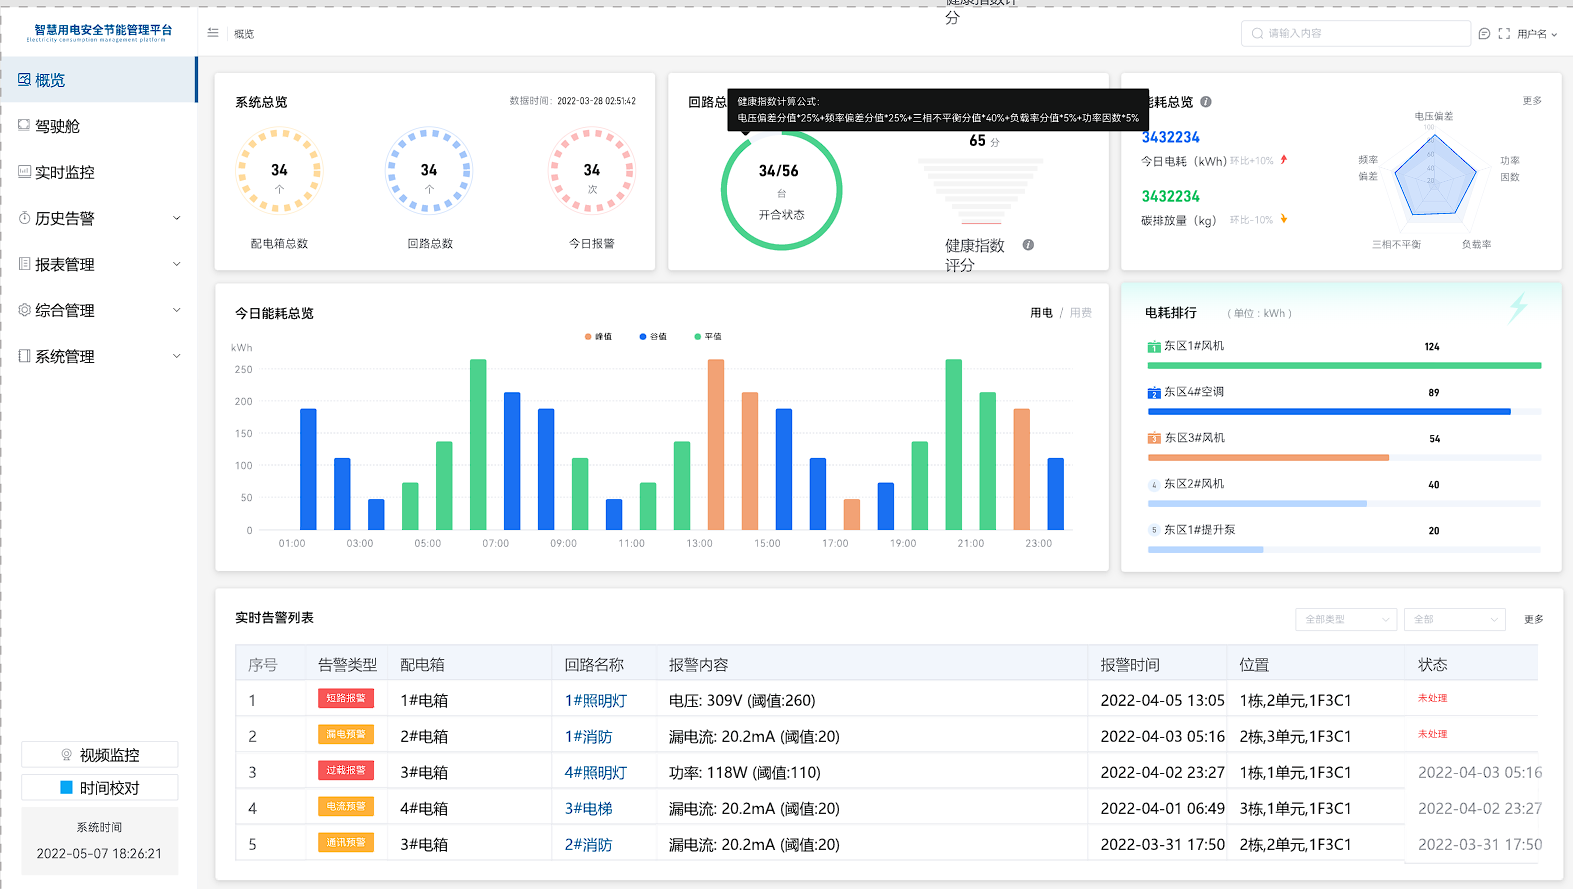The image size is (1573, 889).
Task: Toggle 平值 legend series in chart
Action: [x=708, y=337]
